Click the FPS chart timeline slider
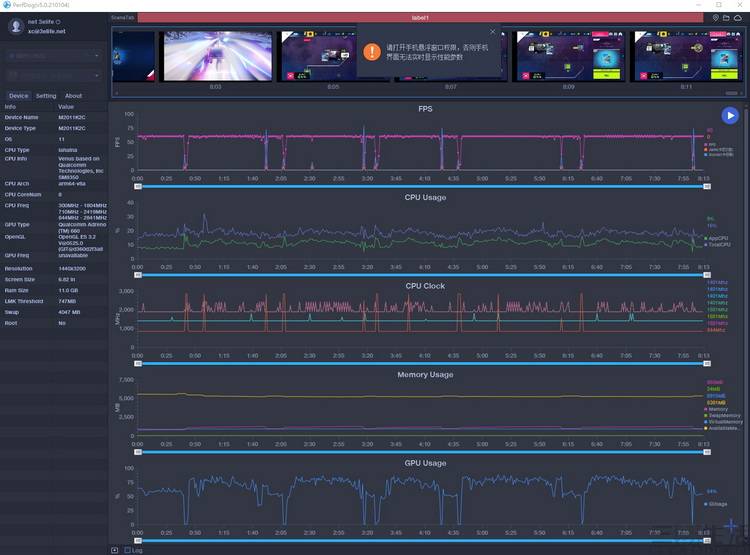 click(420, 186)
